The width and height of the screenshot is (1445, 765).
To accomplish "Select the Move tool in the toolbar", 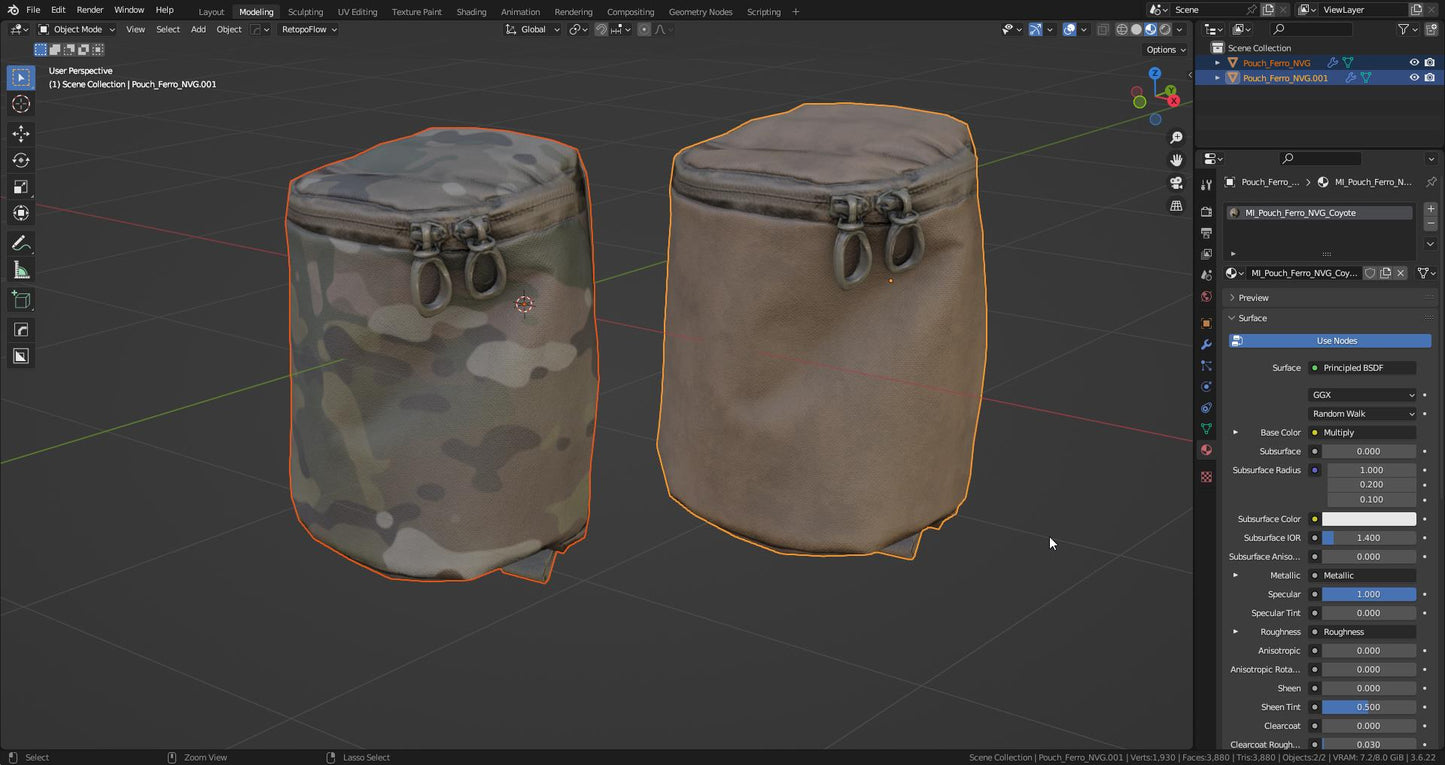I will pos(21,134).
